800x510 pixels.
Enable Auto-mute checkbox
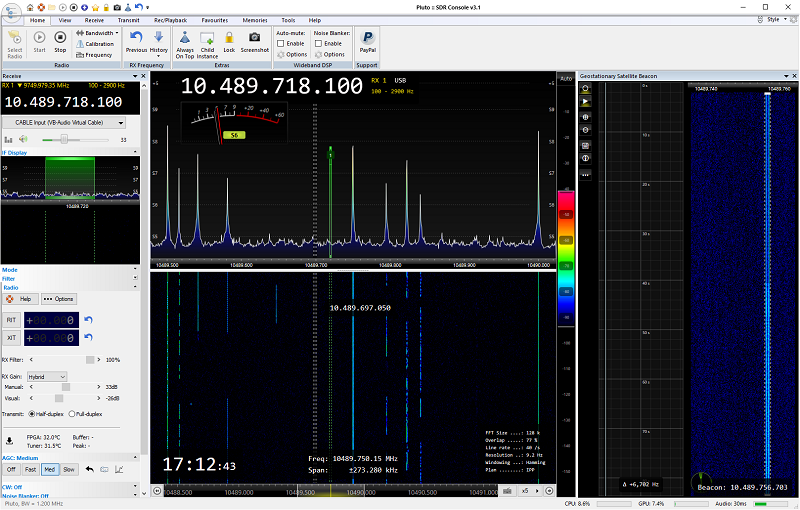click(281, 44)
